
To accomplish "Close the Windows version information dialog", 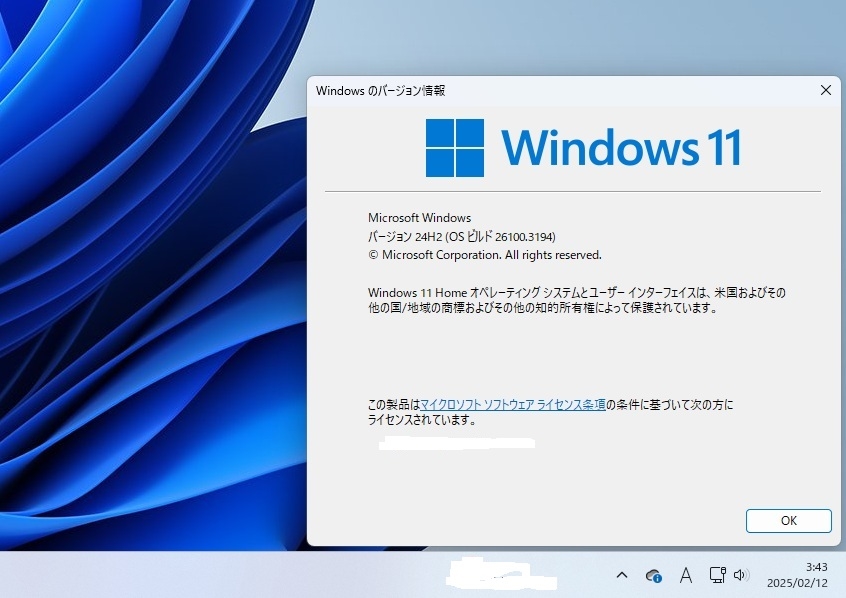I will [x=825, y=90].
